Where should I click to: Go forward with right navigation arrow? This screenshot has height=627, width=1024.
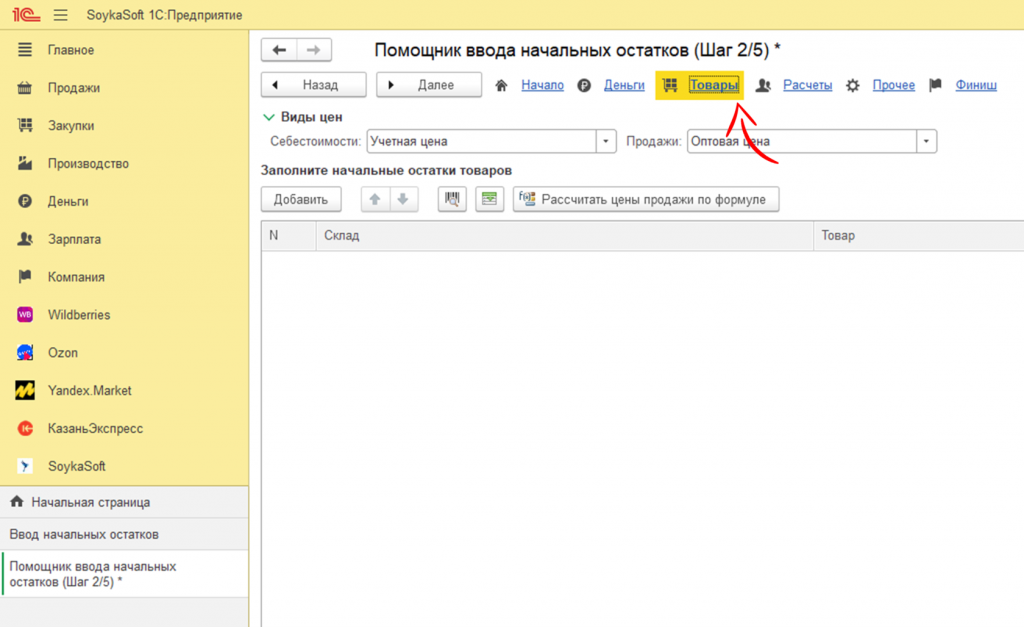click(x=314, y=50)
